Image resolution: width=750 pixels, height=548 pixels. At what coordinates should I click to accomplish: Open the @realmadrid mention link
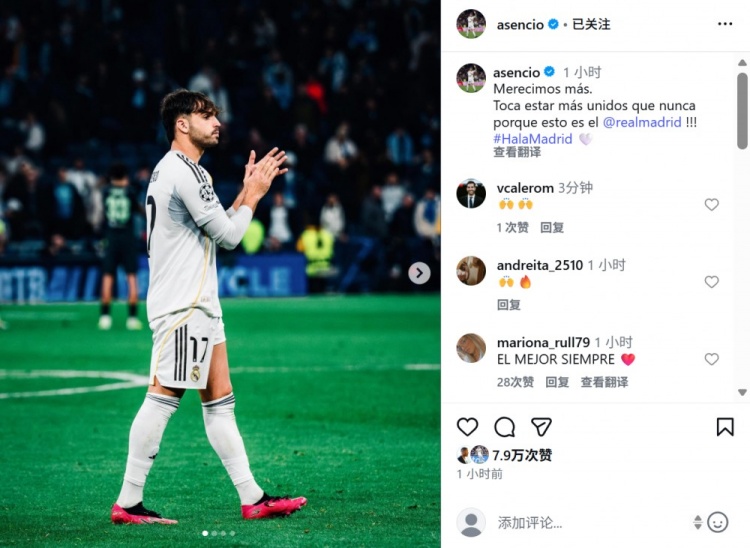pos(642,122)
